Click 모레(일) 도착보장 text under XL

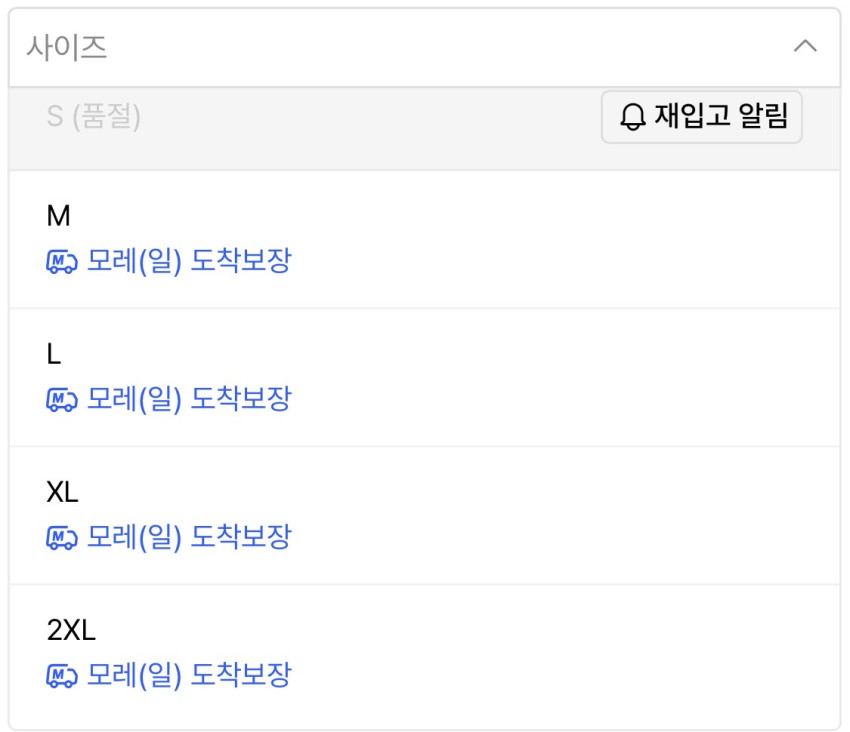189,538
